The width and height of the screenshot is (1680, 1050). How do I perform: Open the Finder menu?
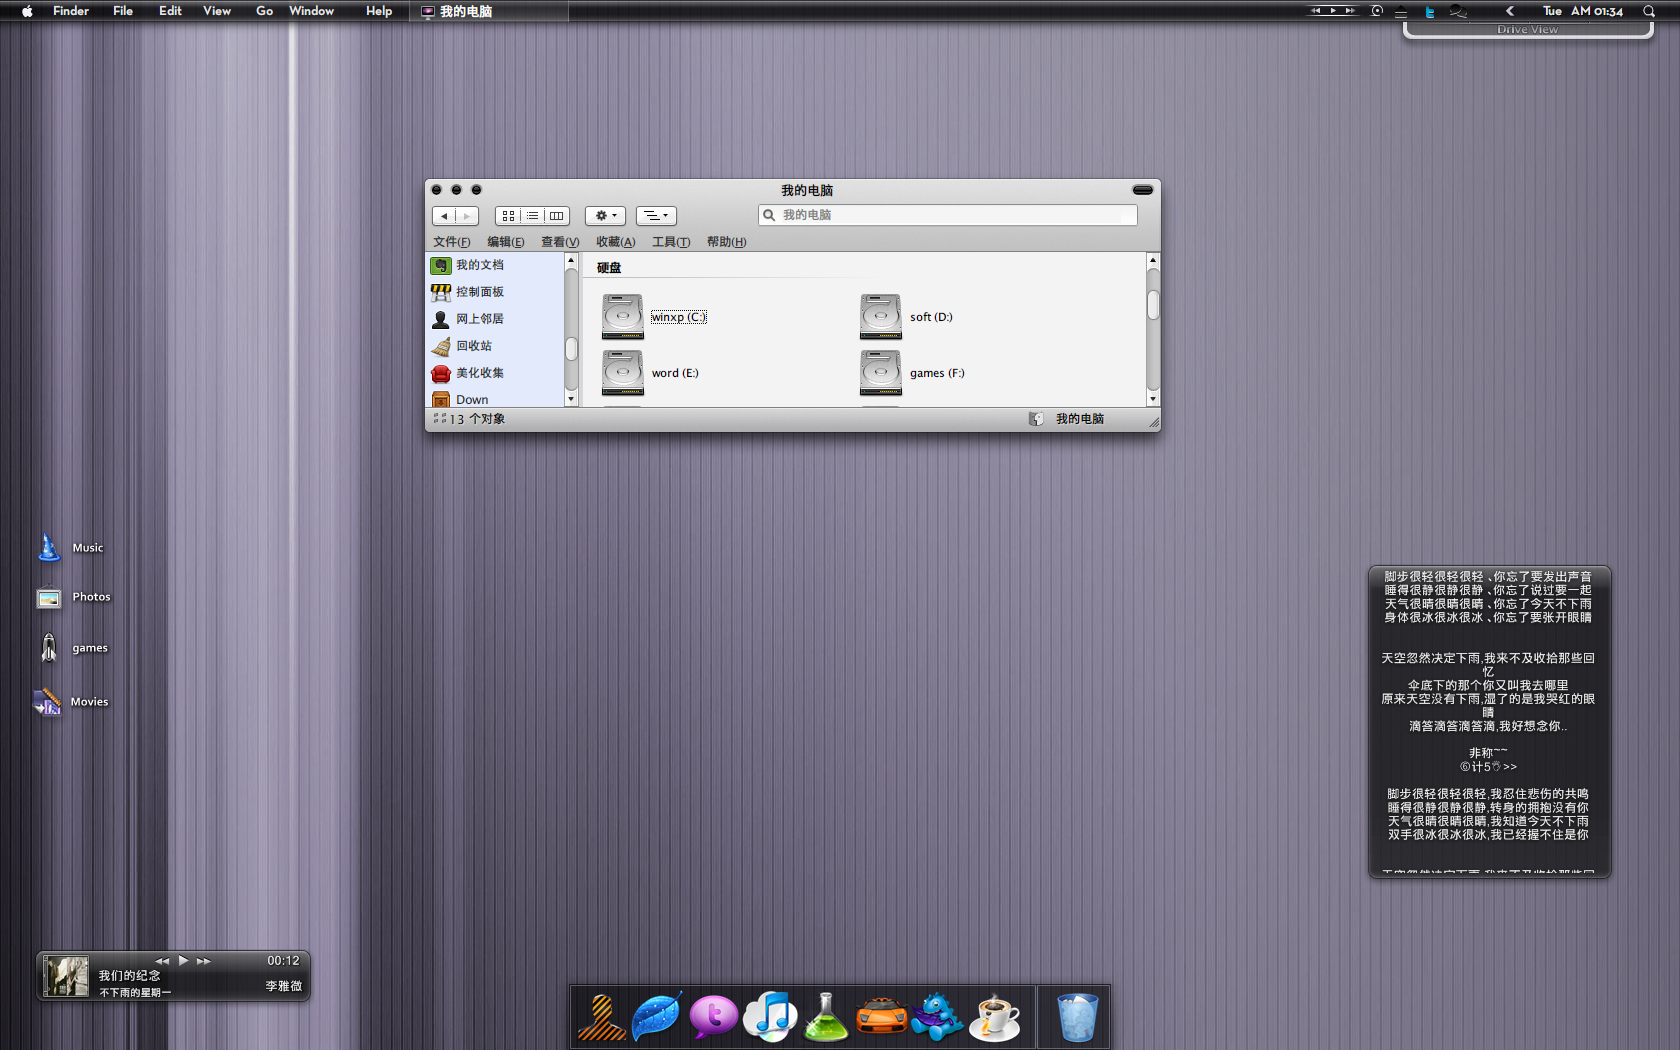[x=71, y=11]
